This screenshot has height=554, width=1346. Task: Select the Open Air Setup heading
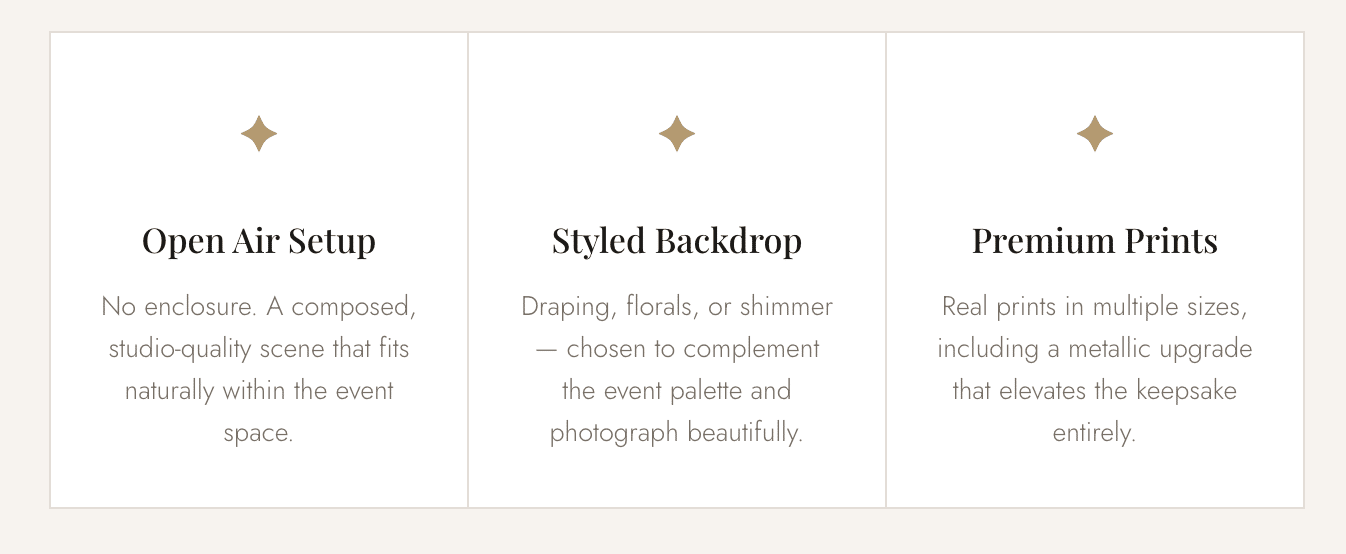(259, 241)
